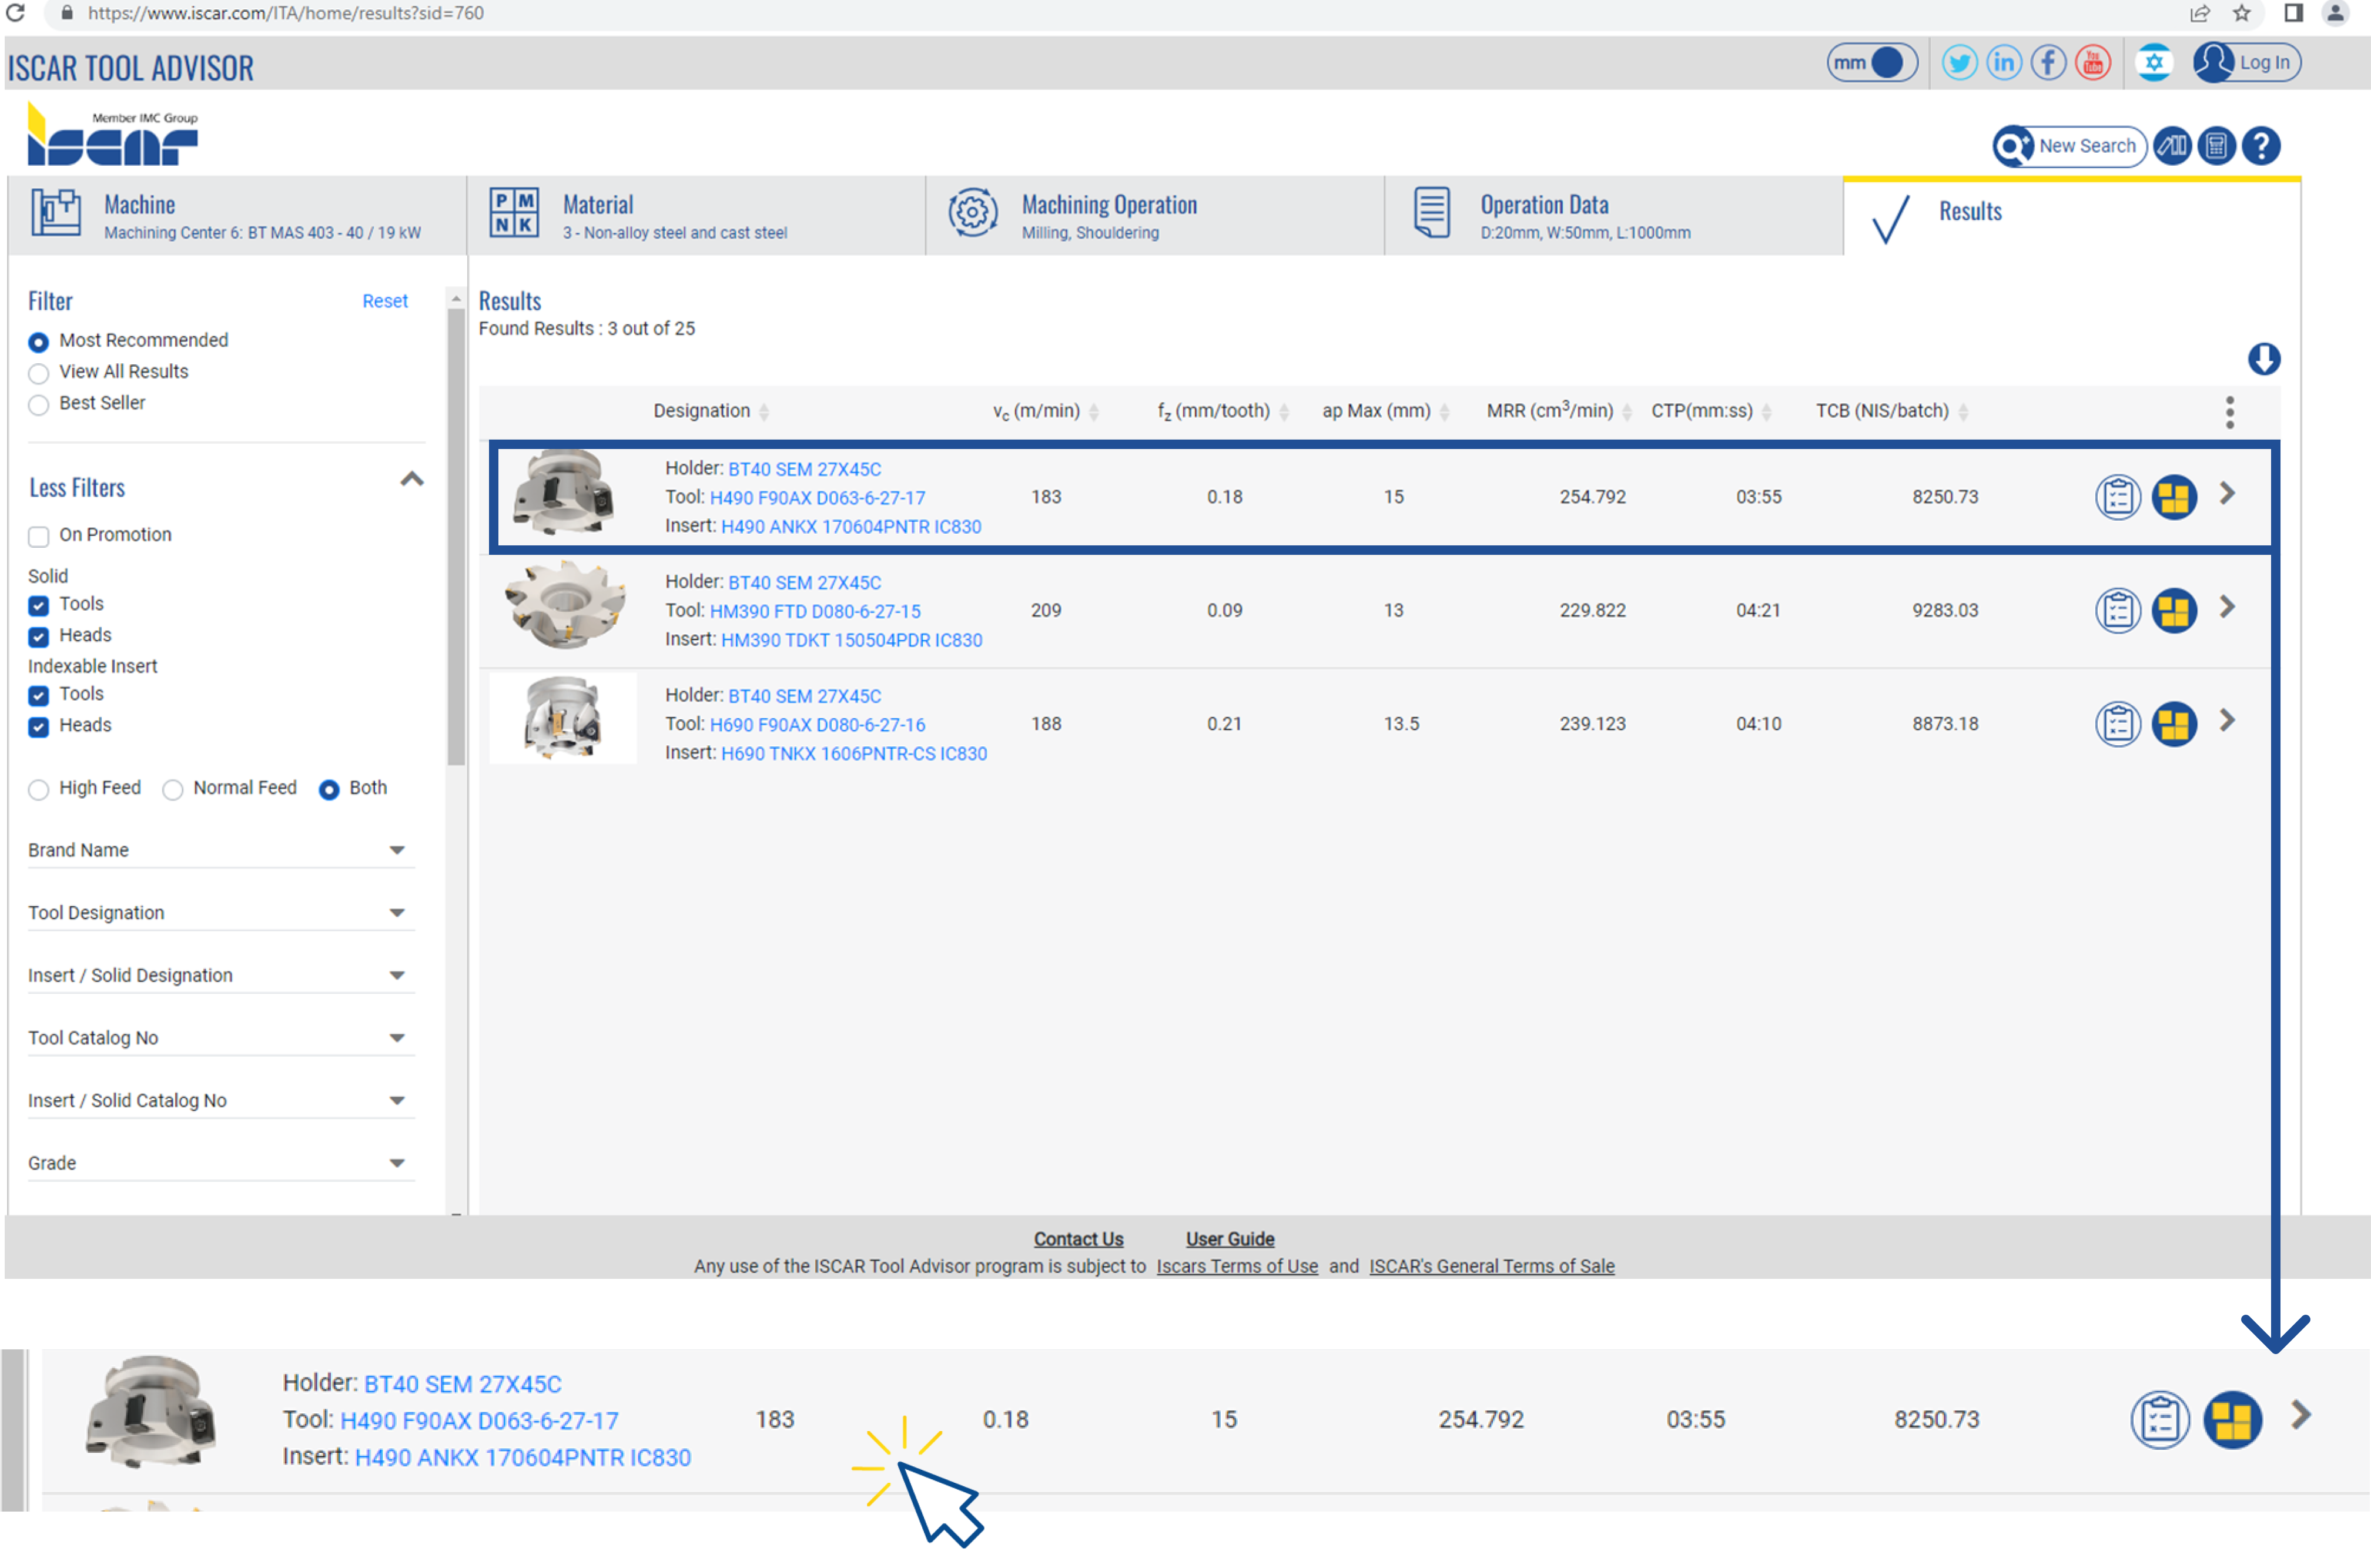Screen dimensions: 2371x1568
Task: Click the New Search button
Action: [x=2069, y=146]
